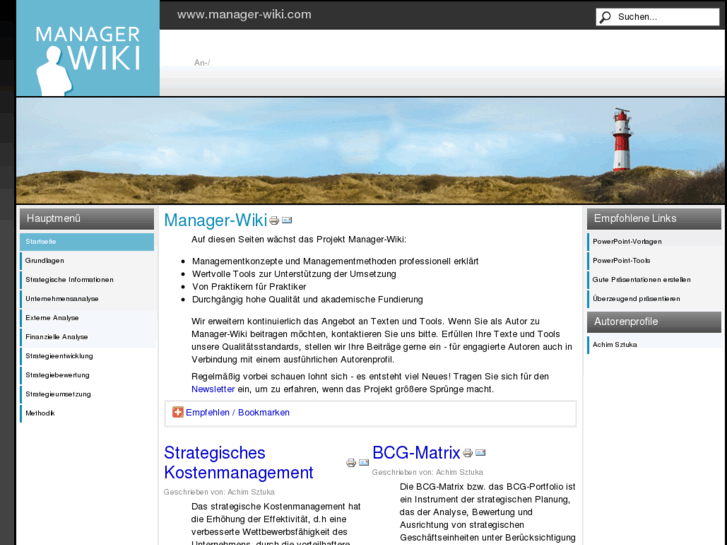Open Strategische Informationen menu item
The height and width of the screenshot is (545, 727).
pyautogui.click(x=87, y=280)
